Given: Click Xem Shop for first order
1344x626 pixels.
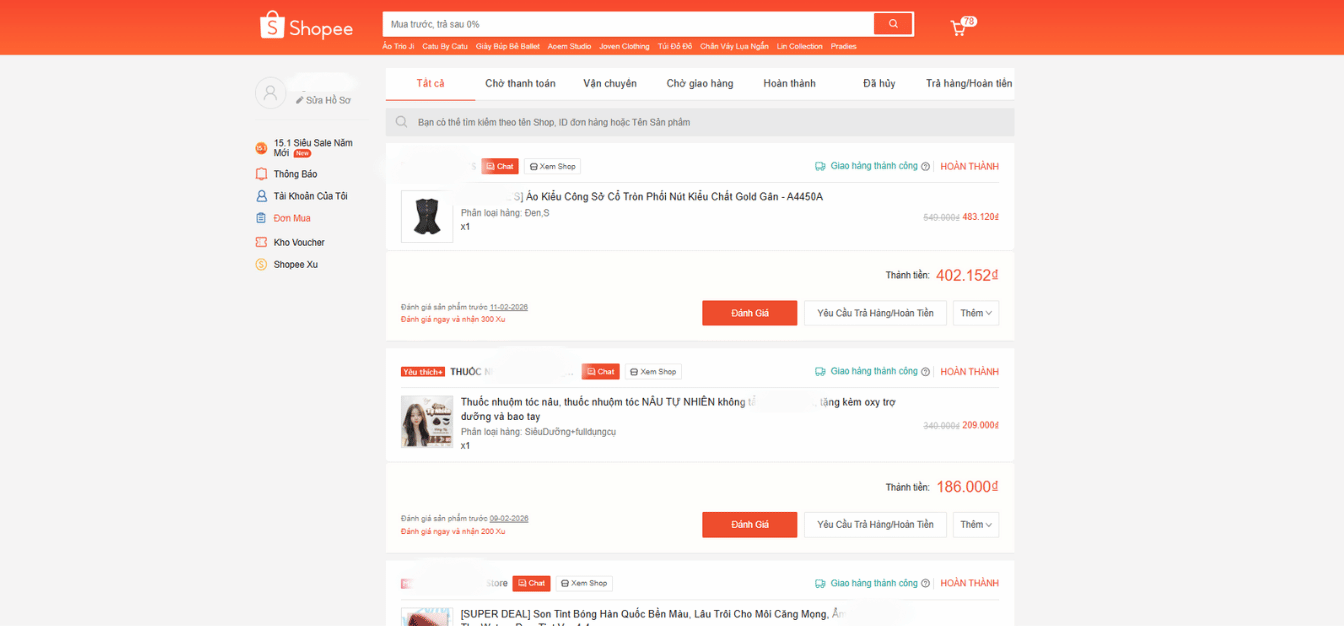Looking at the screenshot, I should pyautogui.click(x=553, y=166).
